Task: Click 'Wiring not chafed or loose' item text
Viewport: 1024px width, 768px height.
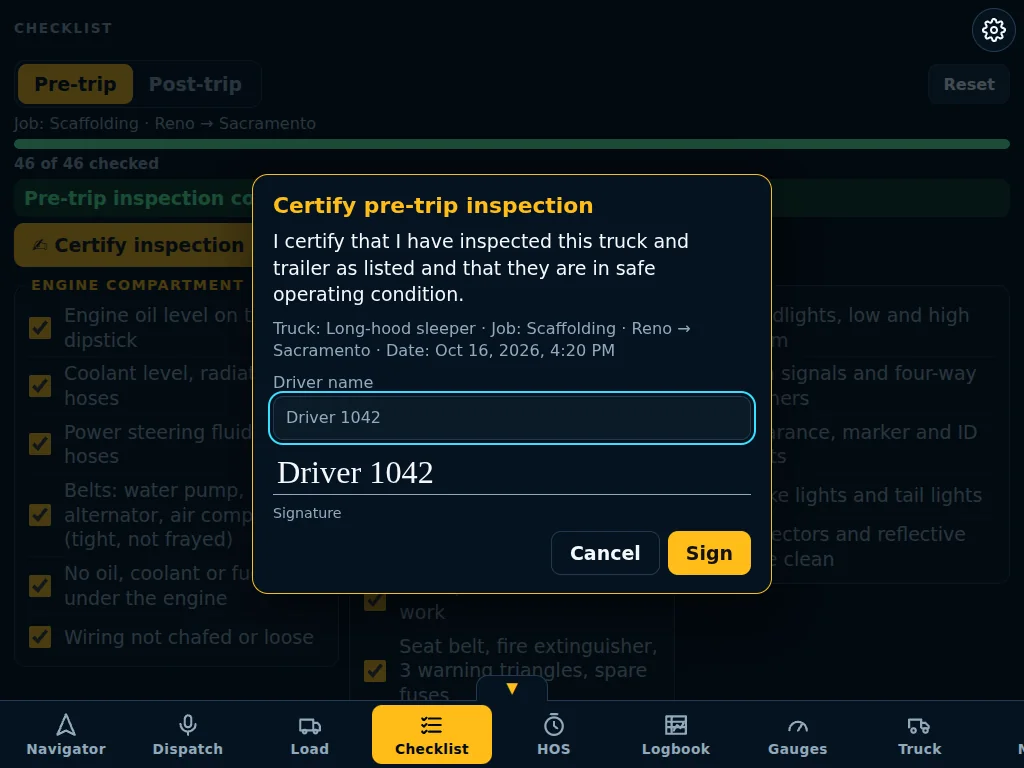Action: 189,637
